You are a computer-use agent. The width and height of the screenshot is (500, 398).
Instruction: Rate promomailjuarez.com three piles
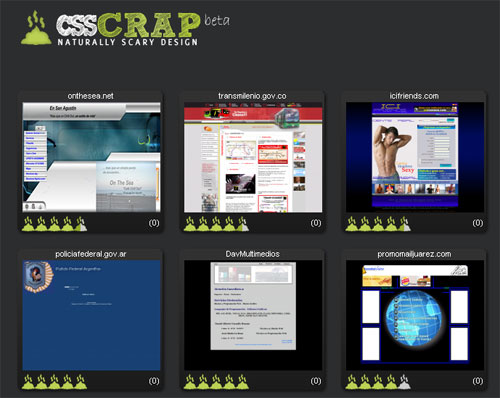tap(378, 382)
